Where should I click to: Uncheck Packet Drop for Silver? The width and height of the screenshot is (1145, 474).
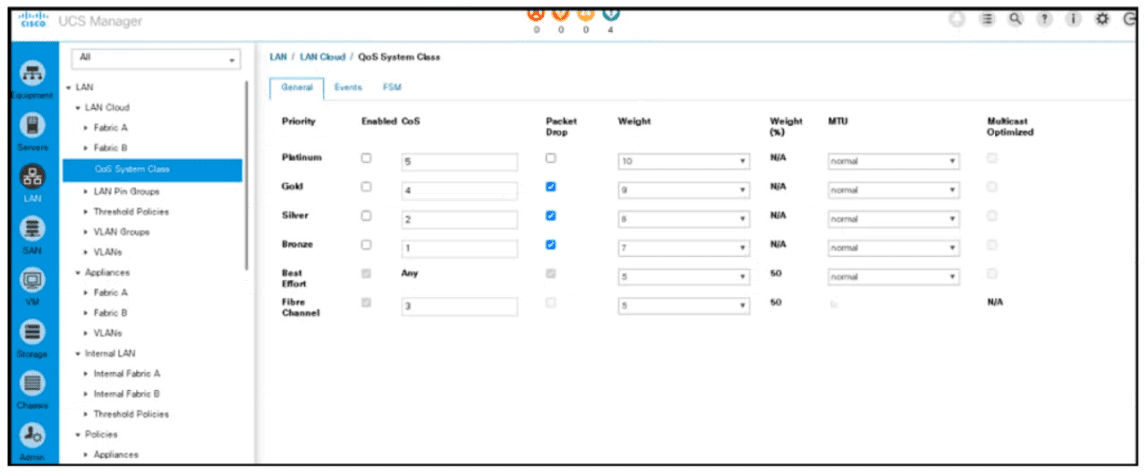pos(551,215)
